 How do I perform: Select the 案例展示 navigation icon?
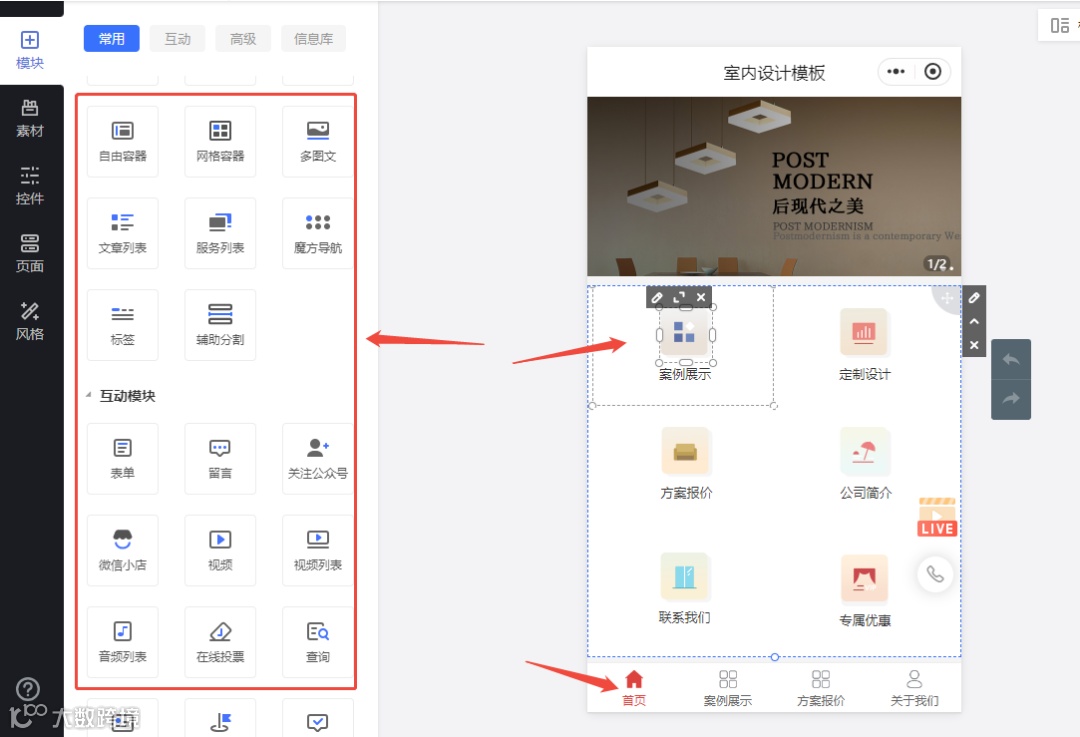click(685, 333)
